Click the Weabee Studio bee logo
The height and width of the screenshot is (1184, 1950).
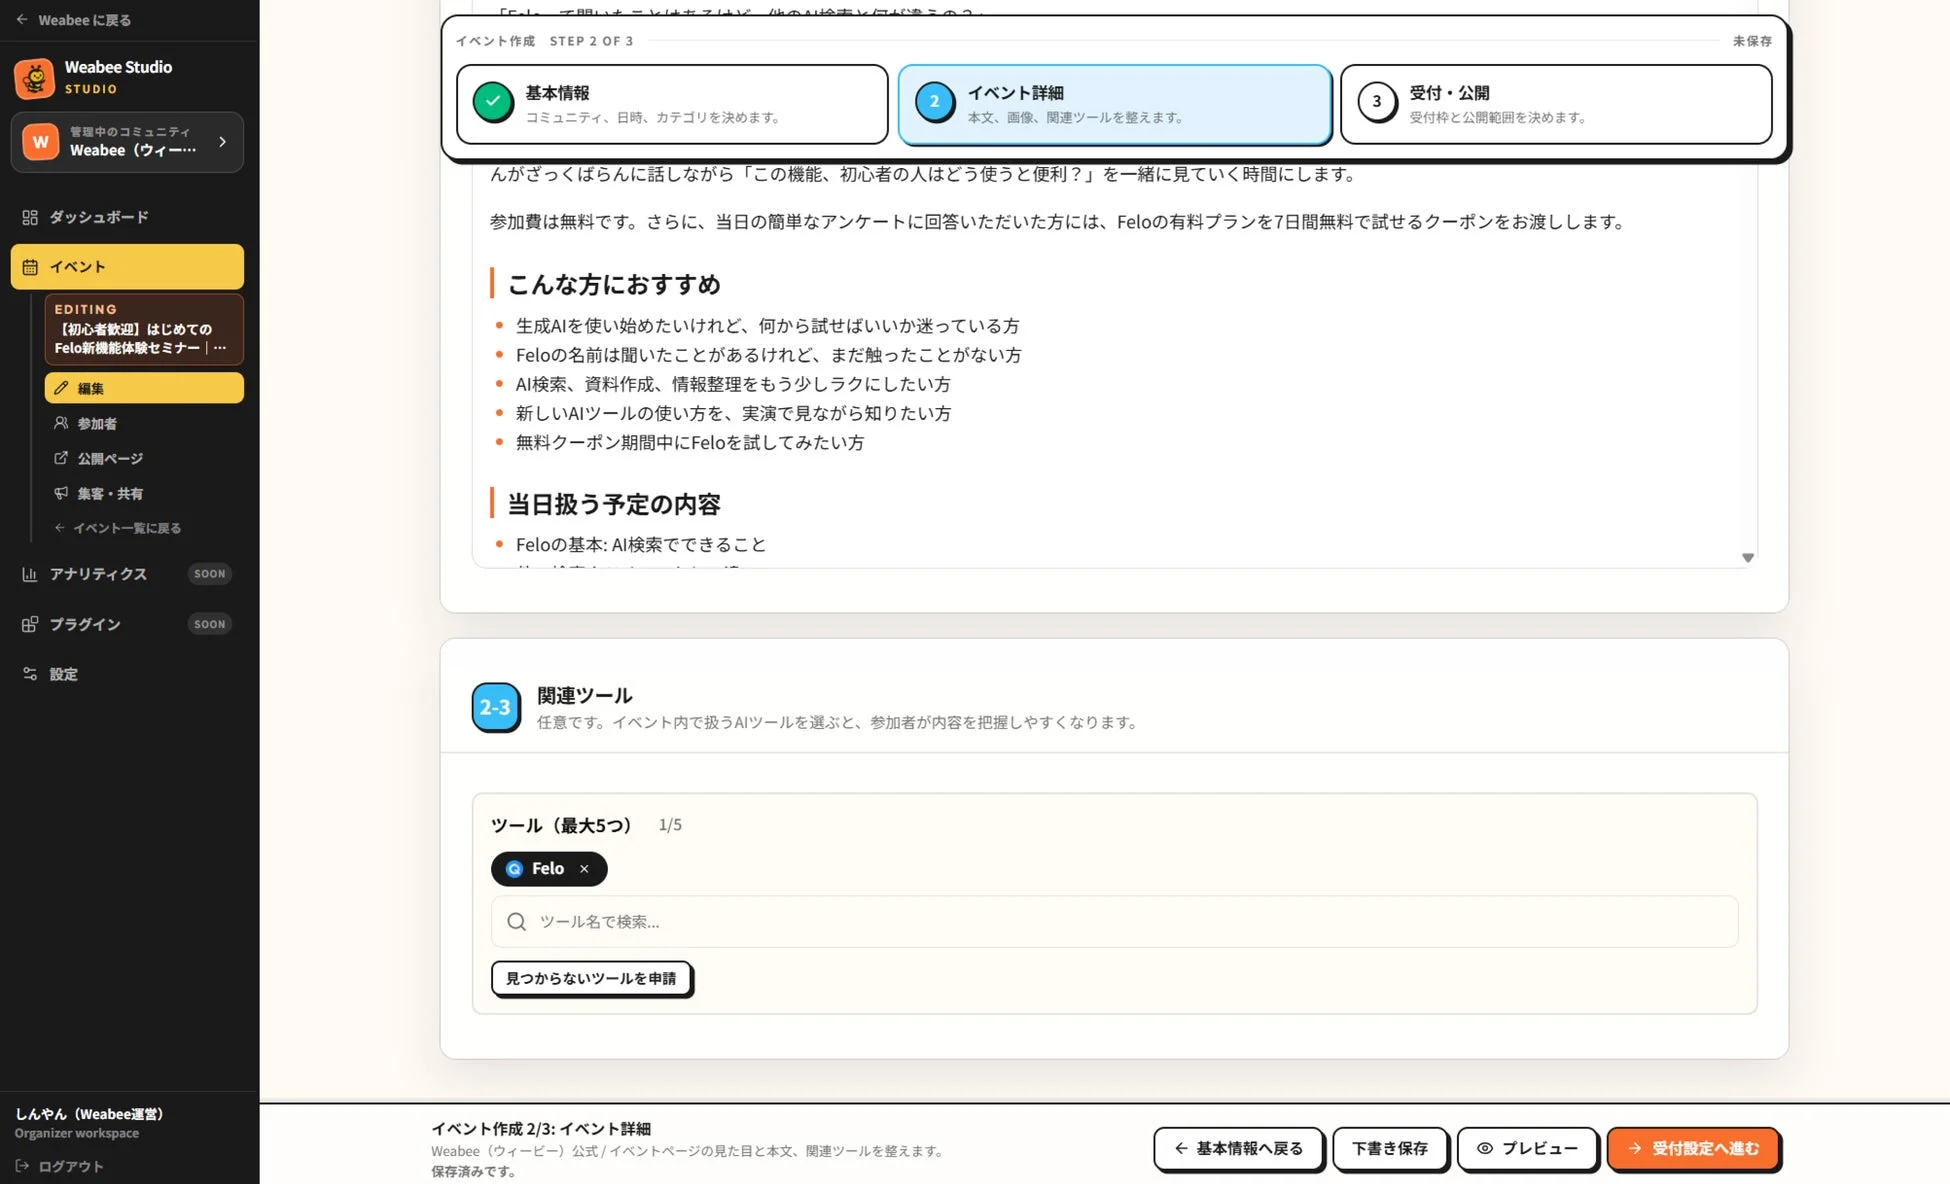point(35,78)
